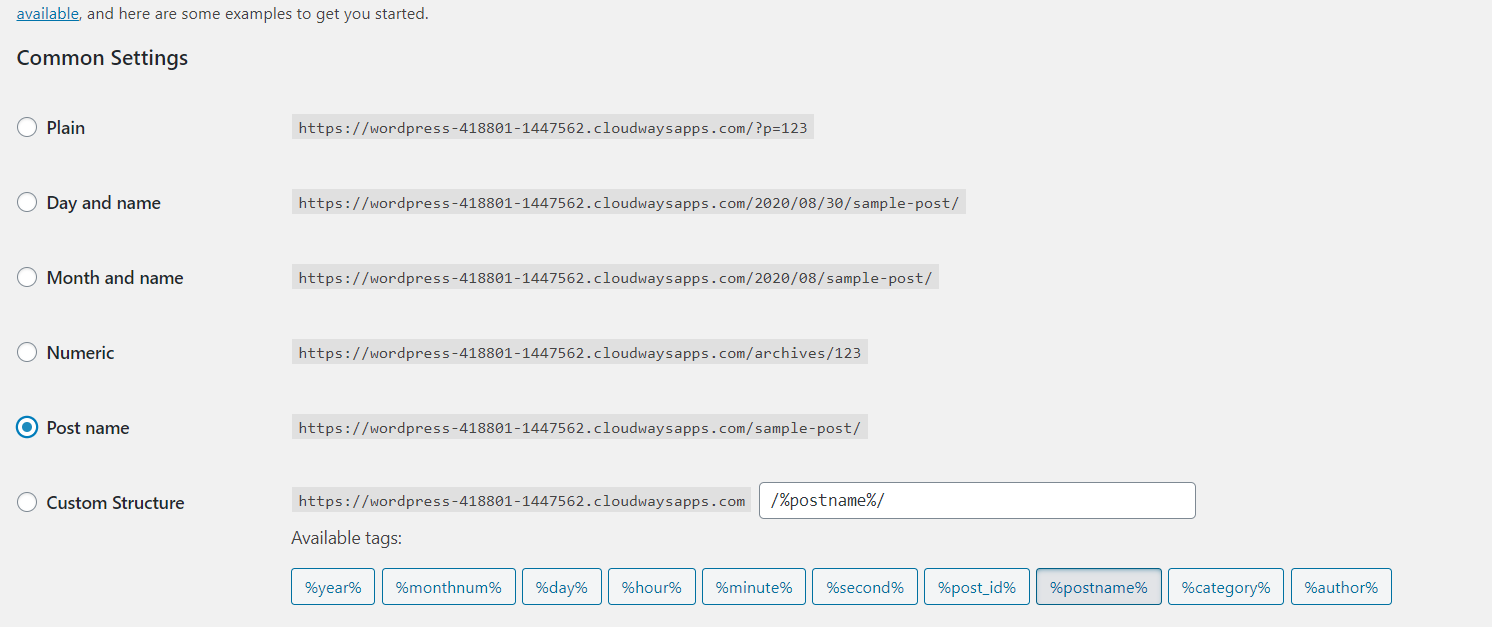The height and width of the screenshot is (627, 1492).
Task: Select Month and name permalink option
Action: pos(27,278)
